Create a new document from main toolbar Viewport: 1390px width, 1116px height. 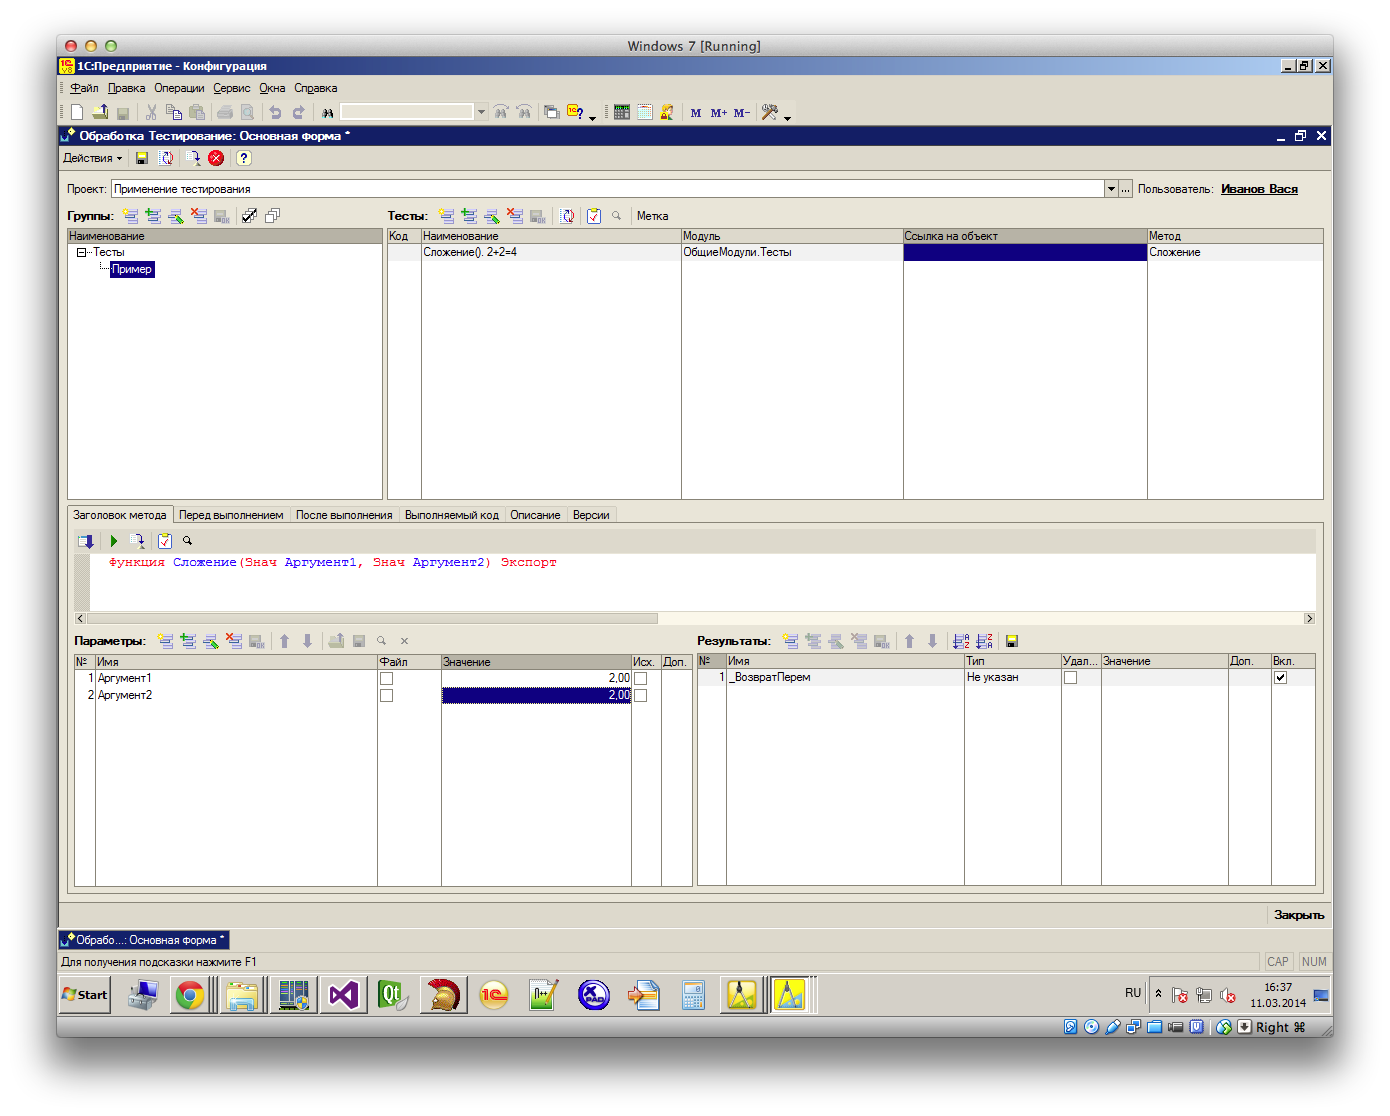coord(77,112)
